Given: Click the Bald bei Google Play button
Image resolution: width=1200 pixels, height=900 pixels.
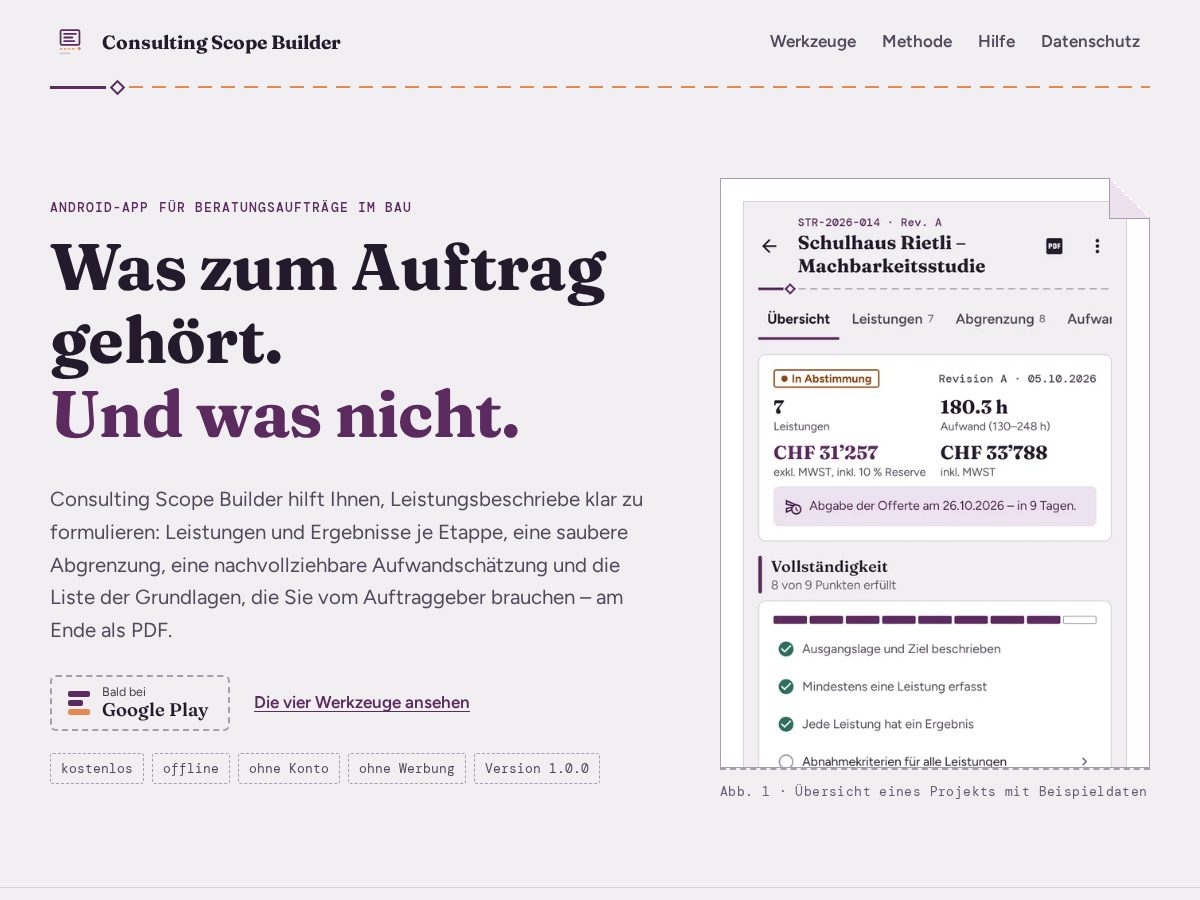Looking at the screenshot, I should point(140,703).
